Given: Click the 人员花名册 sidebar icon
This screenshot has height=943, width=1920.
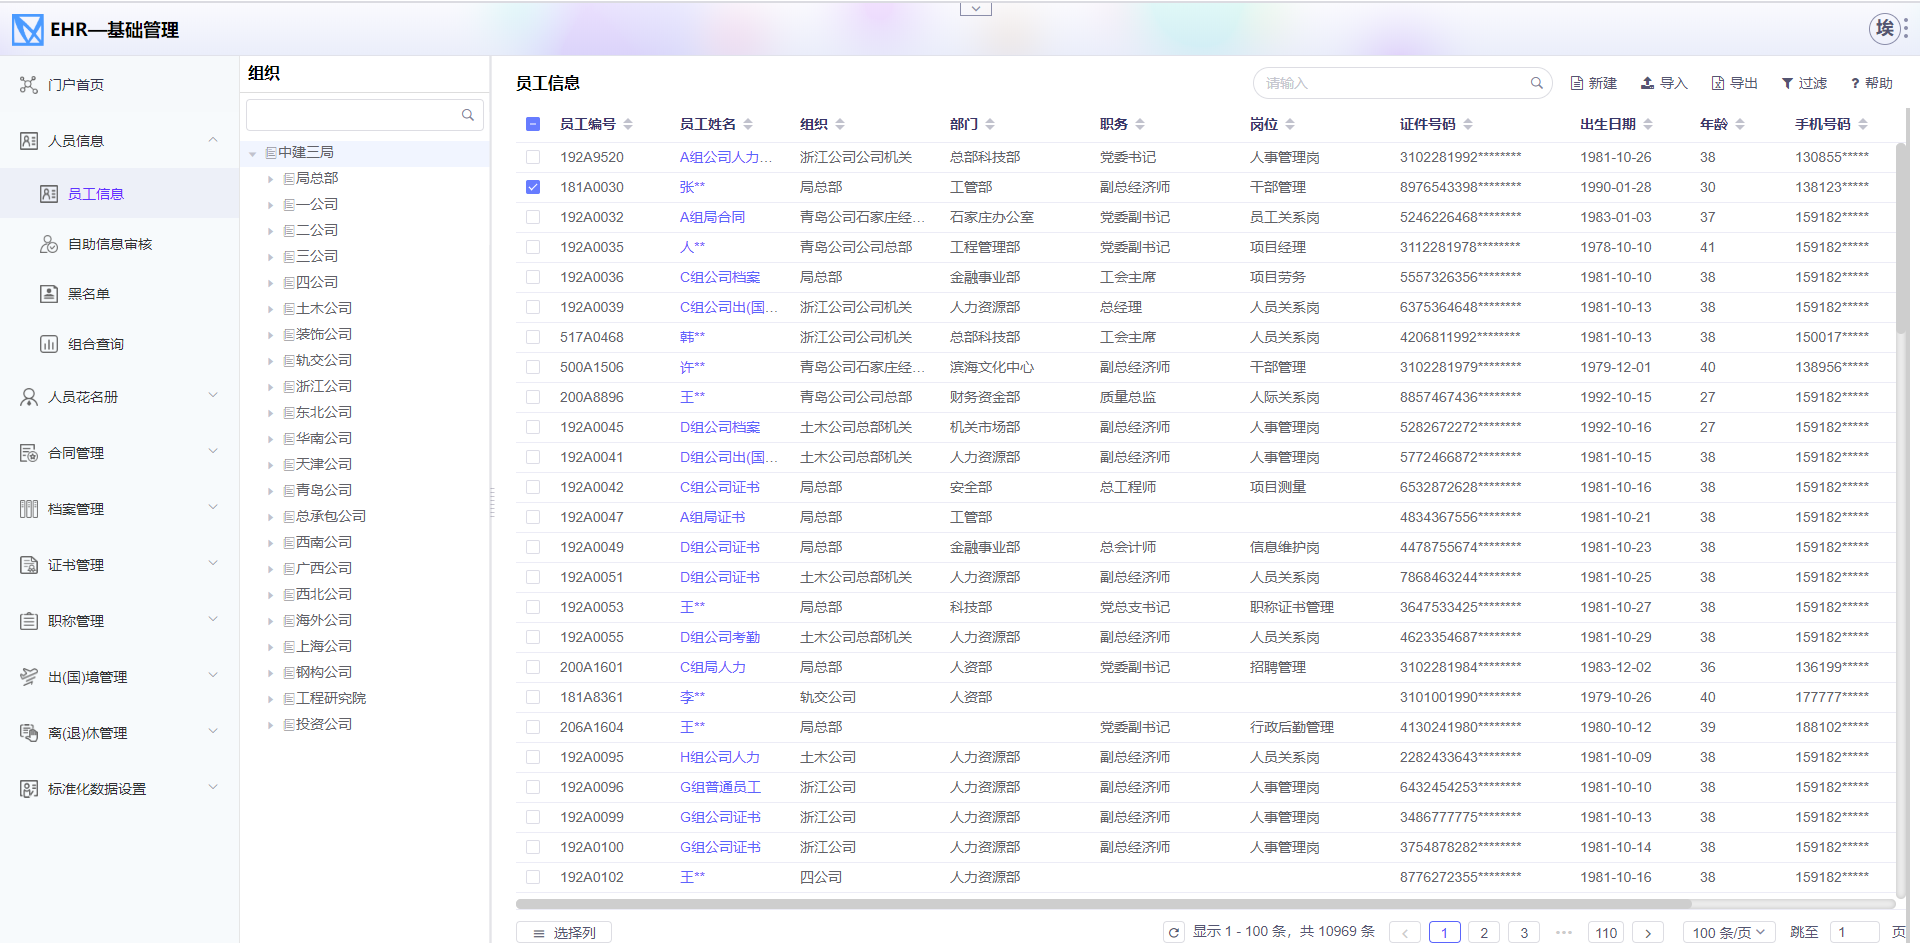Looking at the screenshot, I should click(29, 397).
